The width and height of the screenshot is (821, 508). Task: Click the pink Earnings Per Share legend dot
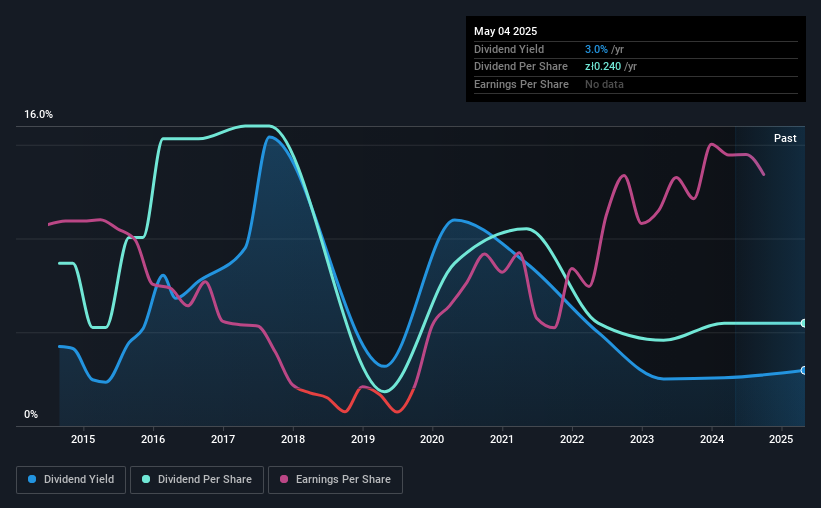click(284, 479)
